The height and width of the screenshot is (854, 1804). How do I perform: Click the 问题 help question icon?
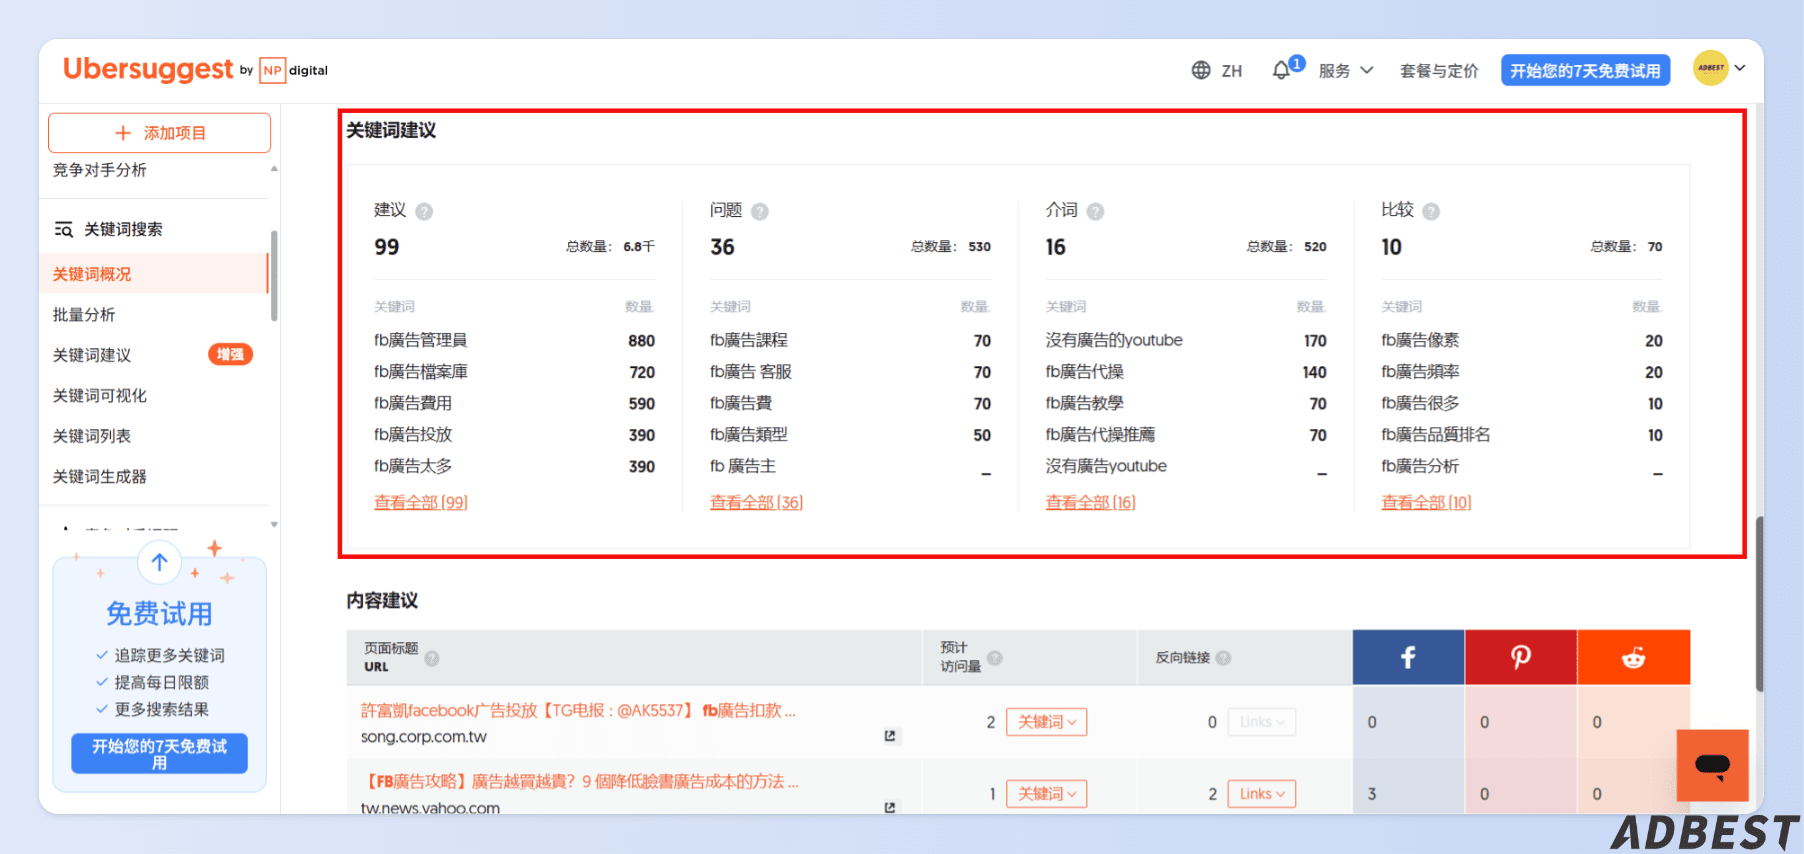point(760,211)
